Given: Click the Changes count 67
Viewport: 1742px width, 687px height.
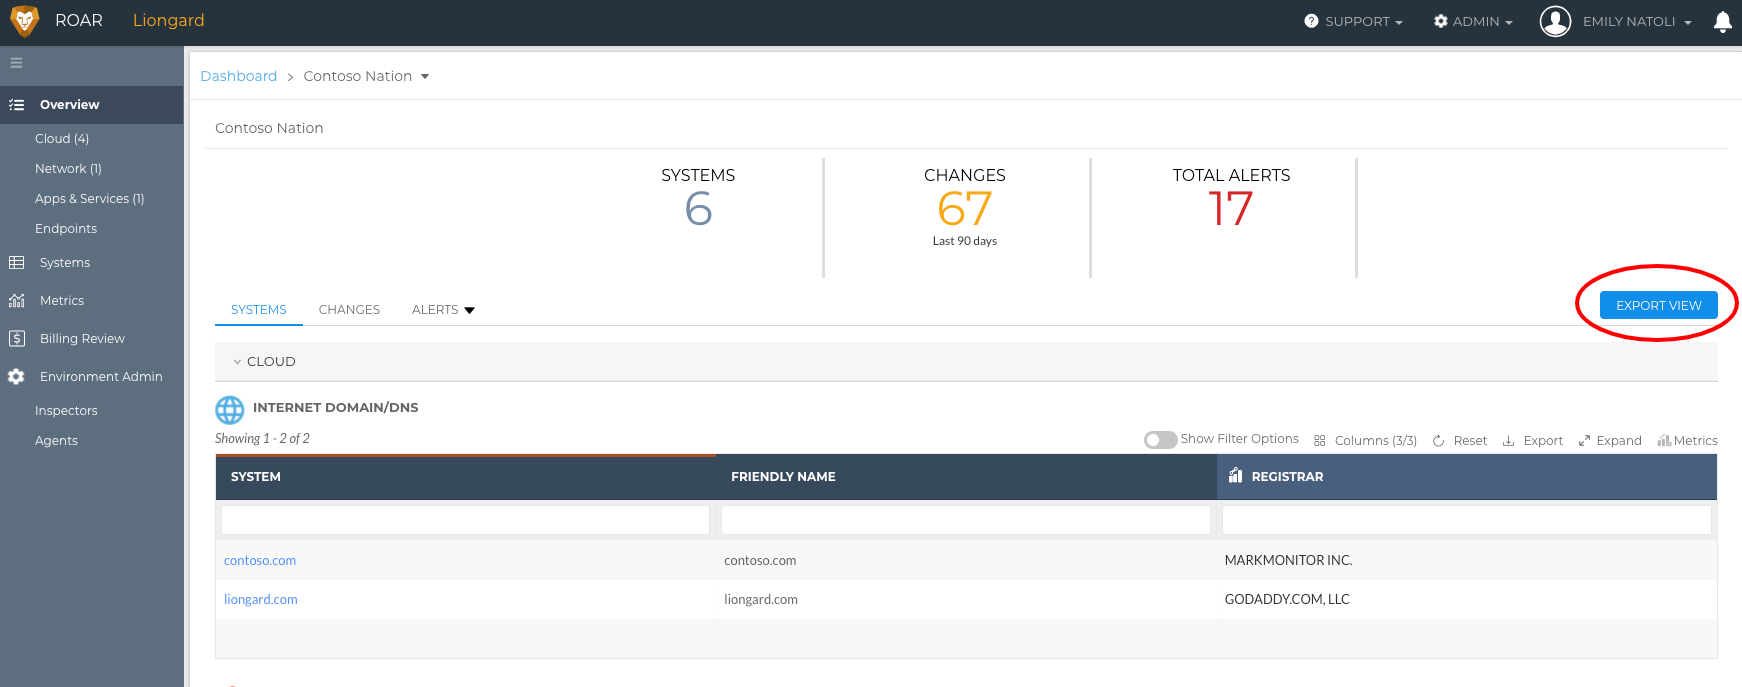Looking at the screenshot, I should click(965, 209).
